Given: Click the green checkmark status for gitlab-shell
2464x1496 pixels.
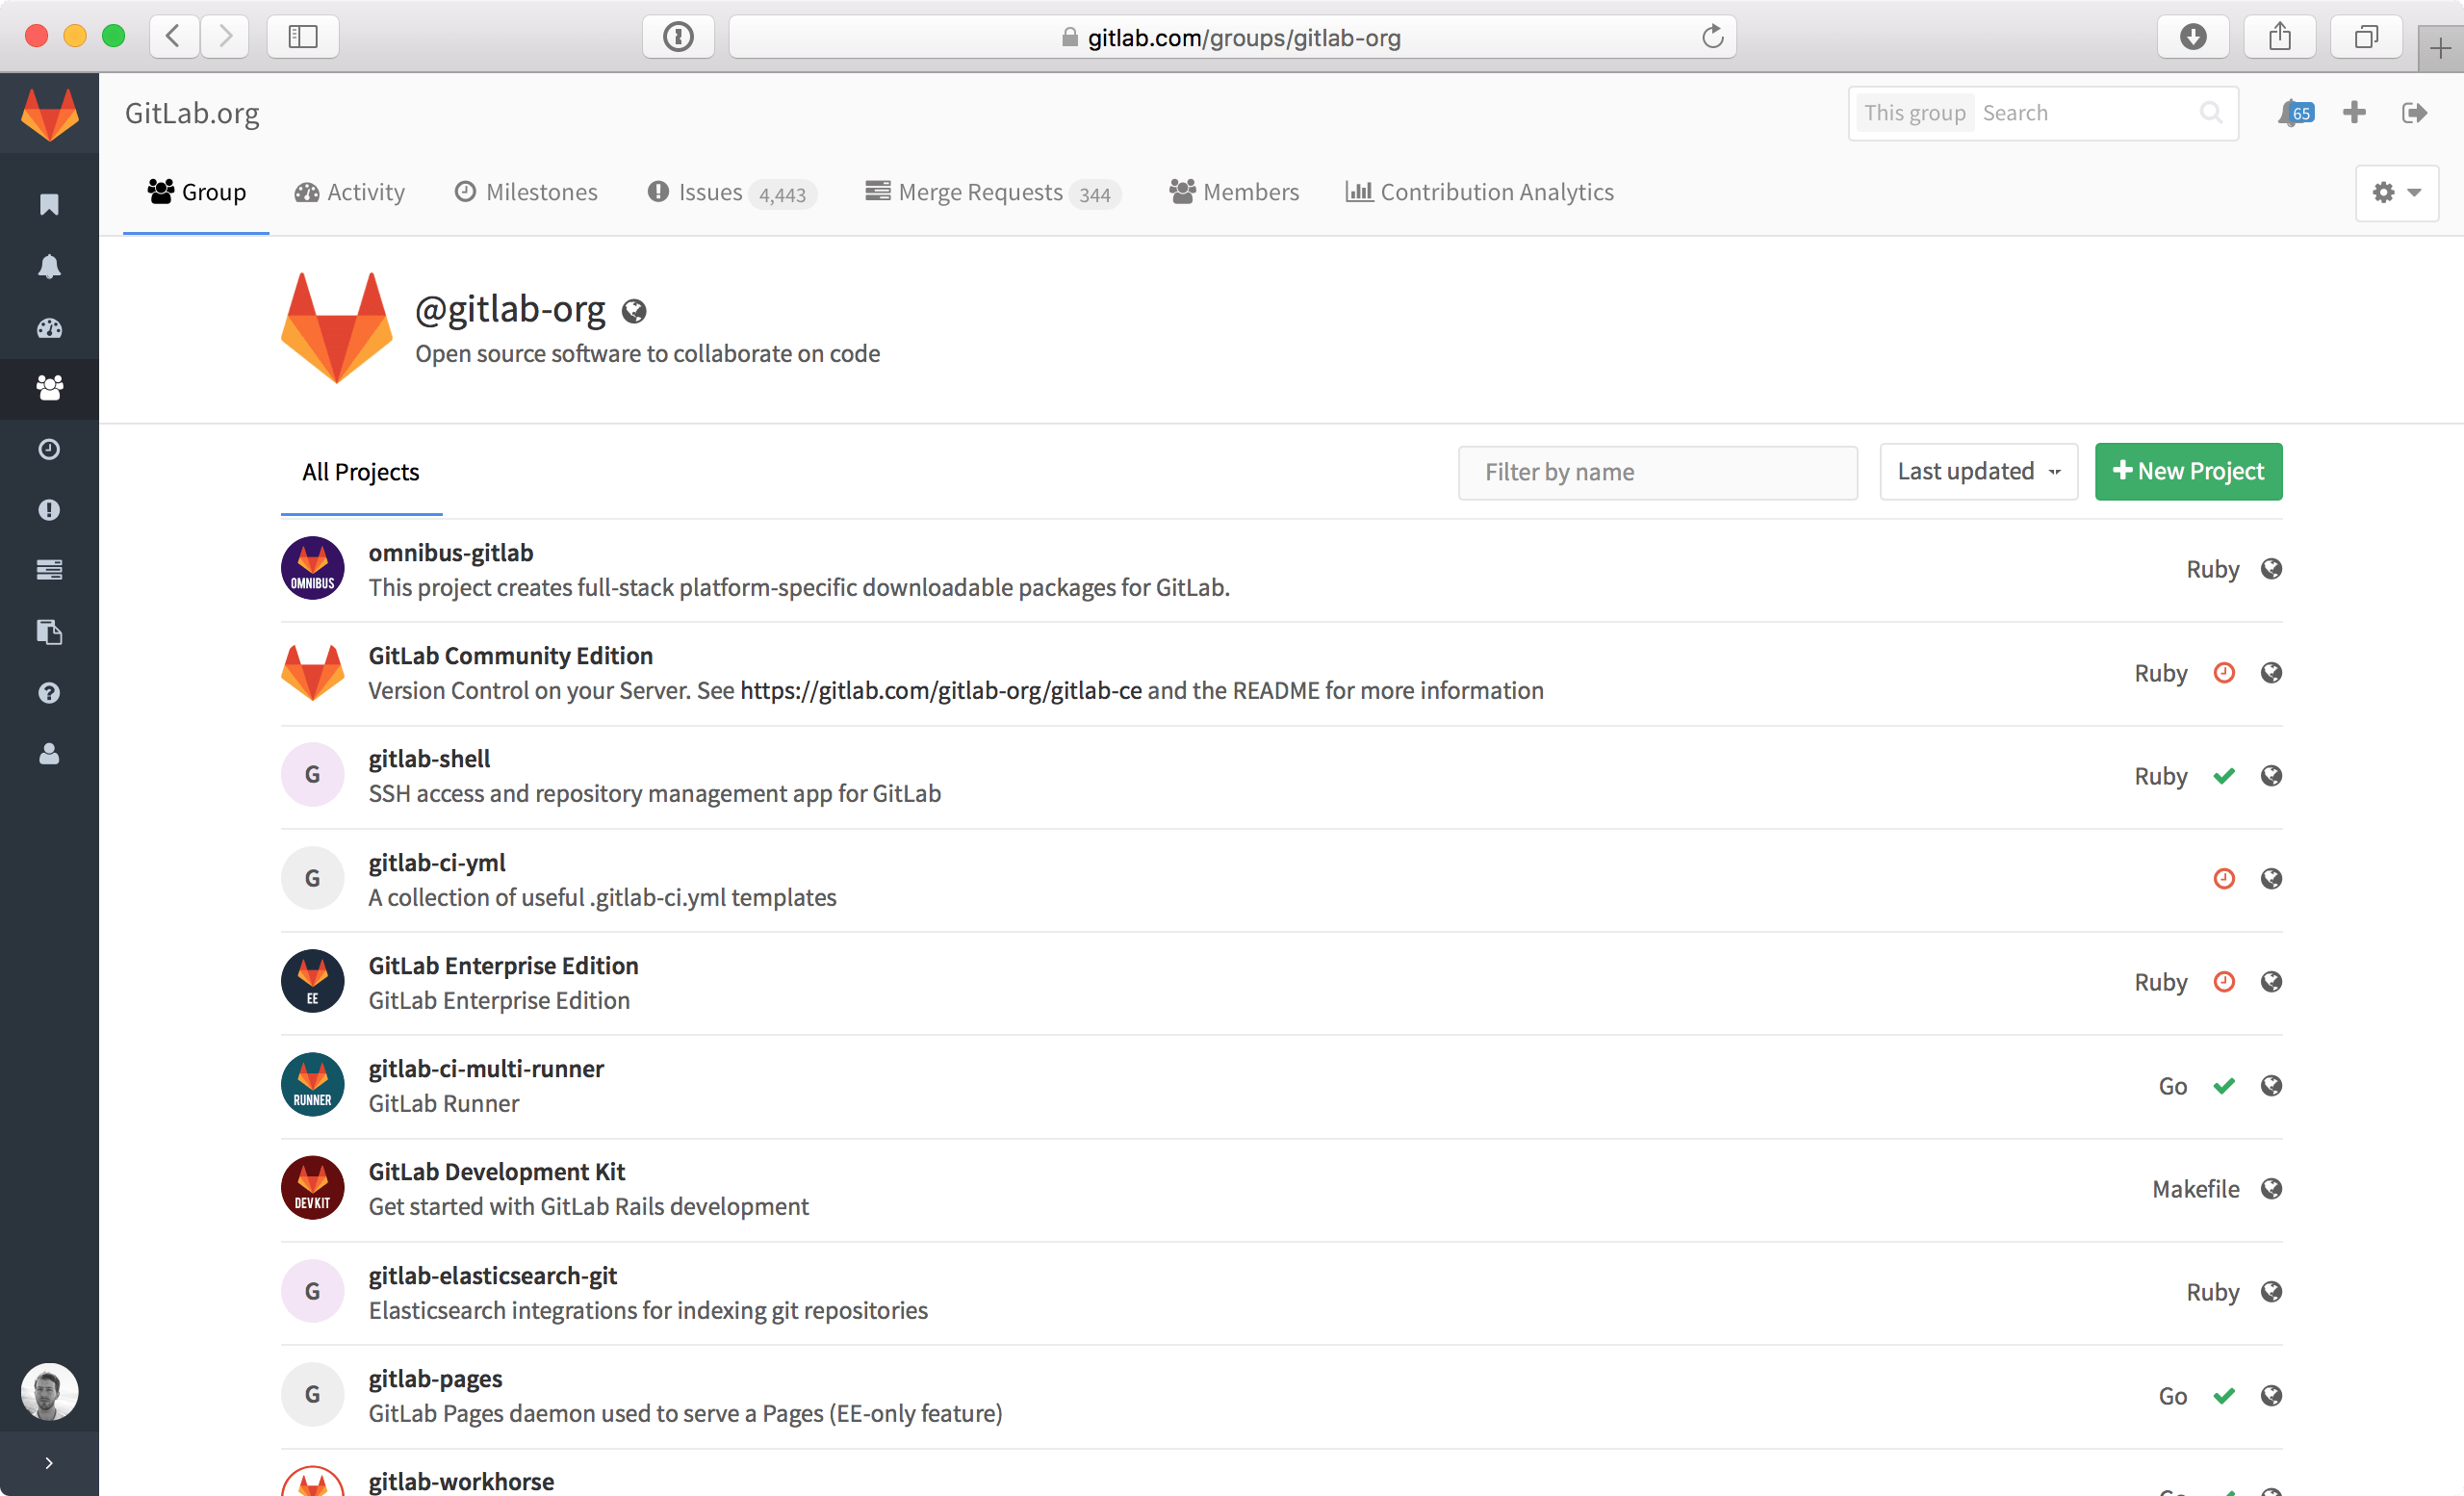Looking at the screenshot, I should 2224,774.
